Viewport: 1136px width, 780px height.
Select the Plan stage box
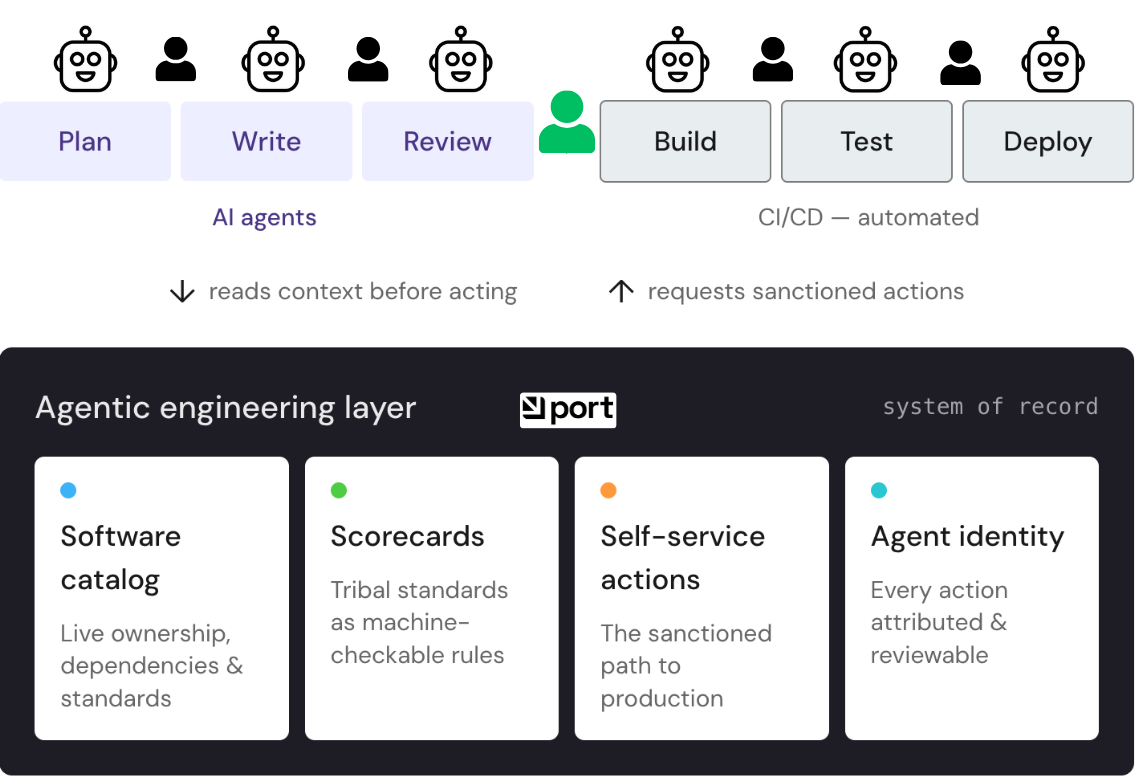click(85, 141)
